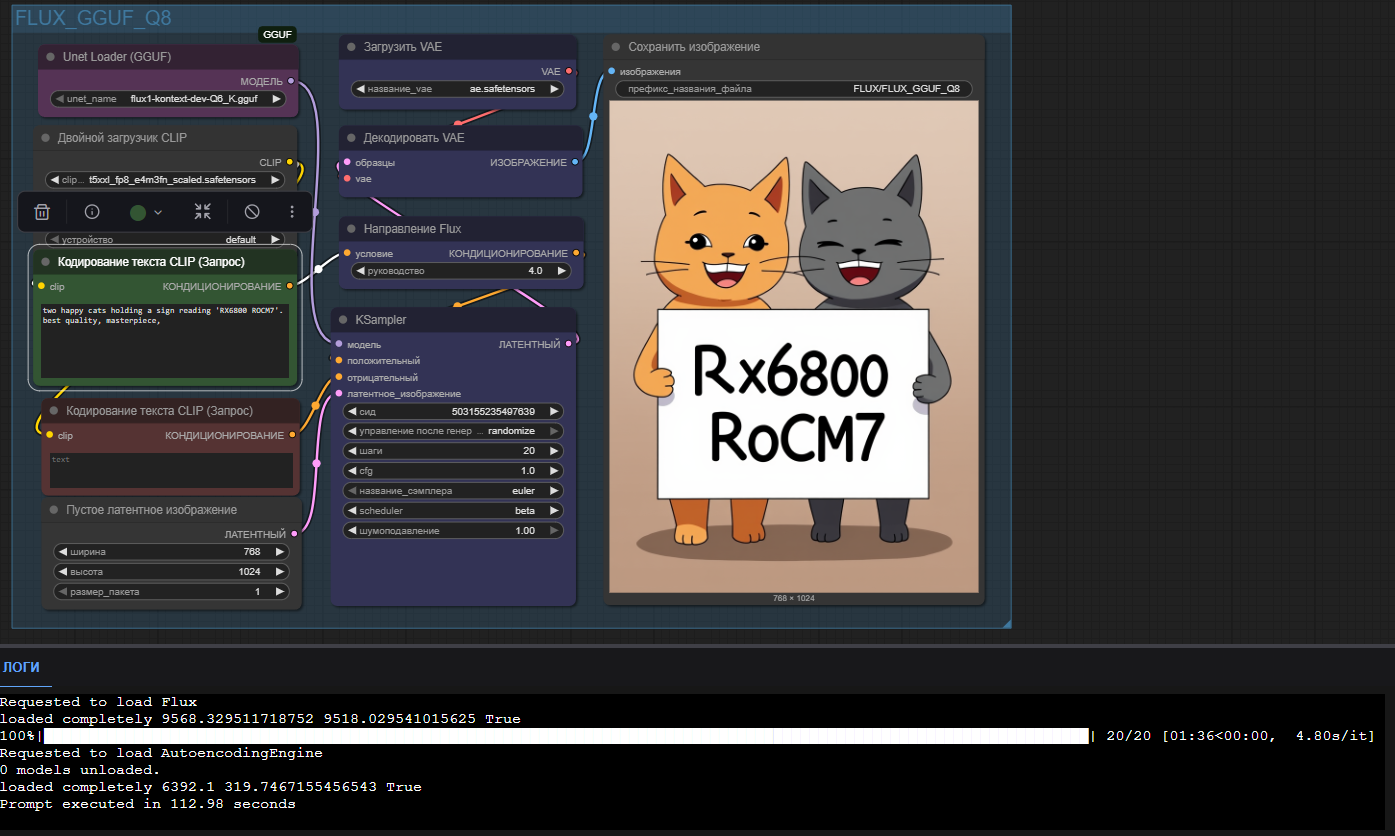Collapse the selected node with the minimize-arrows icon
1395x836 pixels.
tap(202, 211)
